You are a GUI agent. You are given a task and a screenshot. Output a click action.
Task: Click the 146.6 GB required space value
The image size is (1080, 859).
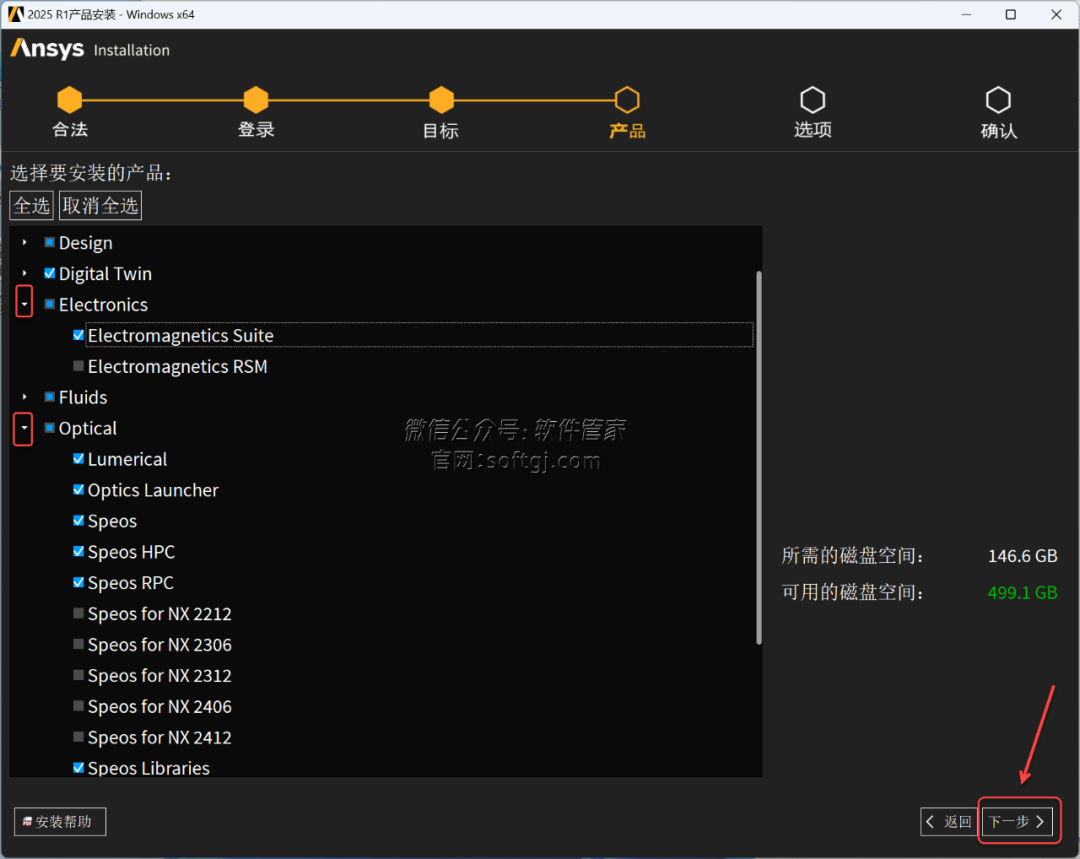coord(1022,556)
